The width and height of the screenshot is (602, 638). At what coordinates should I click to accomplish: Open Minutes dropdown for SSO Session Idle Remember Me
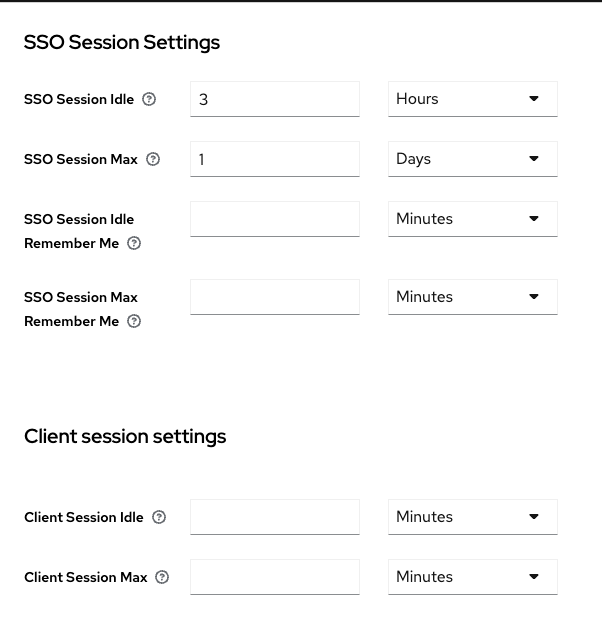pyautogui.click(x=473, y=219)
